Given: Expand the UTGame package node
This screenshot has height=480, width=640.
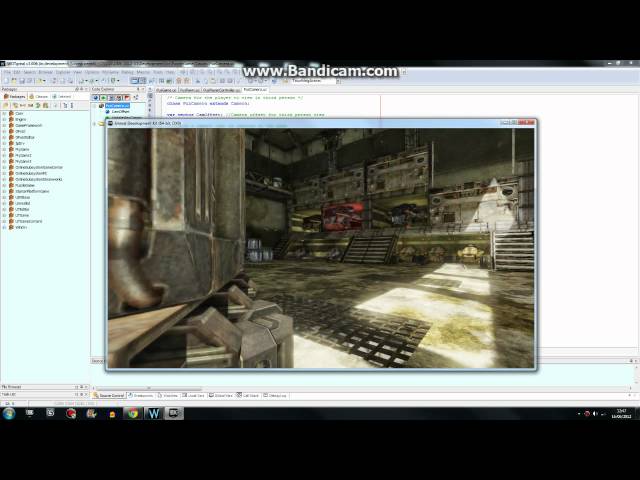Looking at the screenshot, I should [x=4, y=215].
